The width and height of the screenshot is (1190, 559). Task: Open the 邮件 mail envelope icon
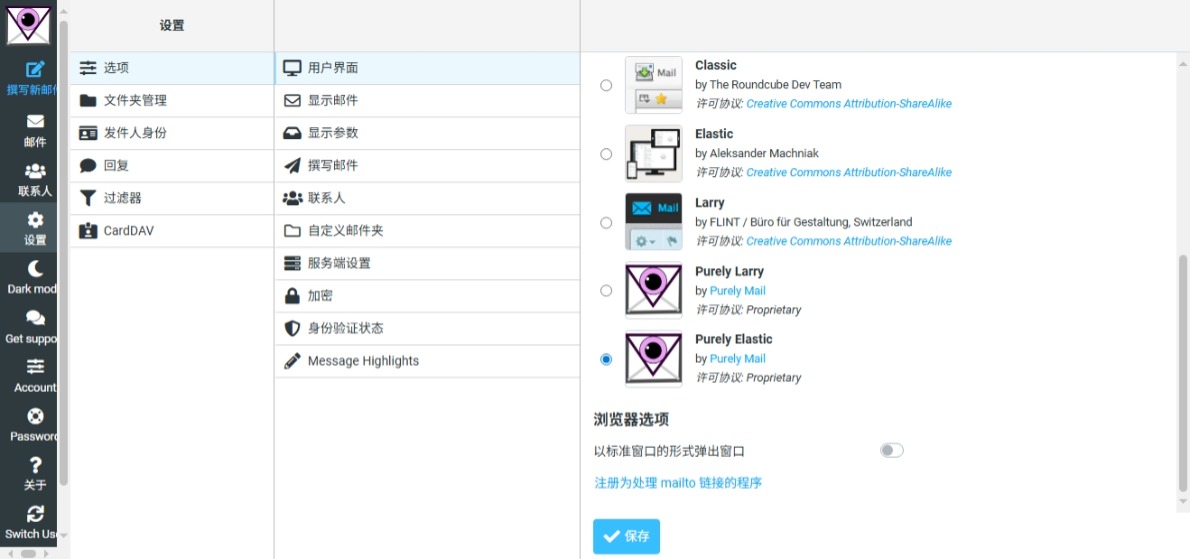(35, 121)
